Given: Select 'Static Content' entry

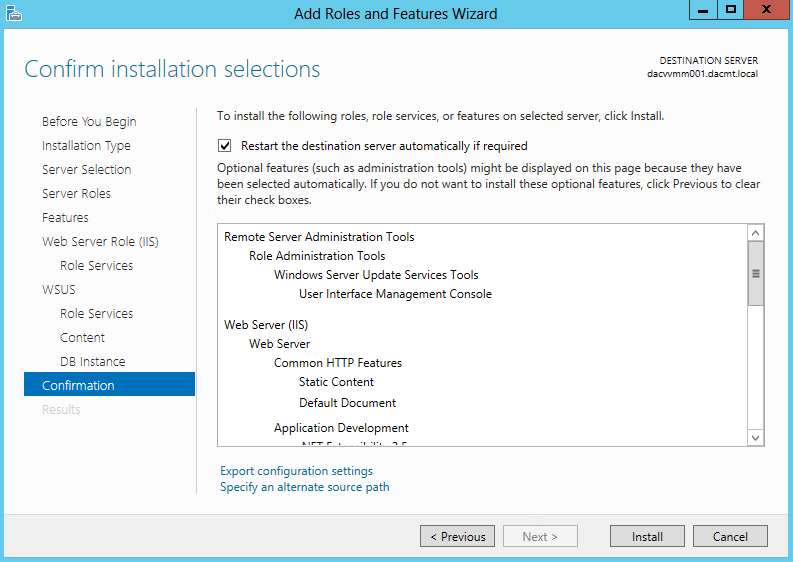Looking at the screenshot, I should (336, 382).
